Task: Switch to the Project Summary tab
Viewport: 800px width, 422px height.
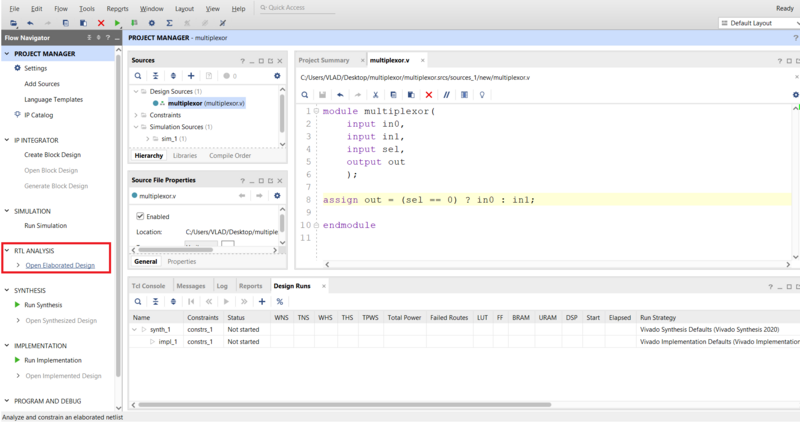Action: tap(324, 60)
